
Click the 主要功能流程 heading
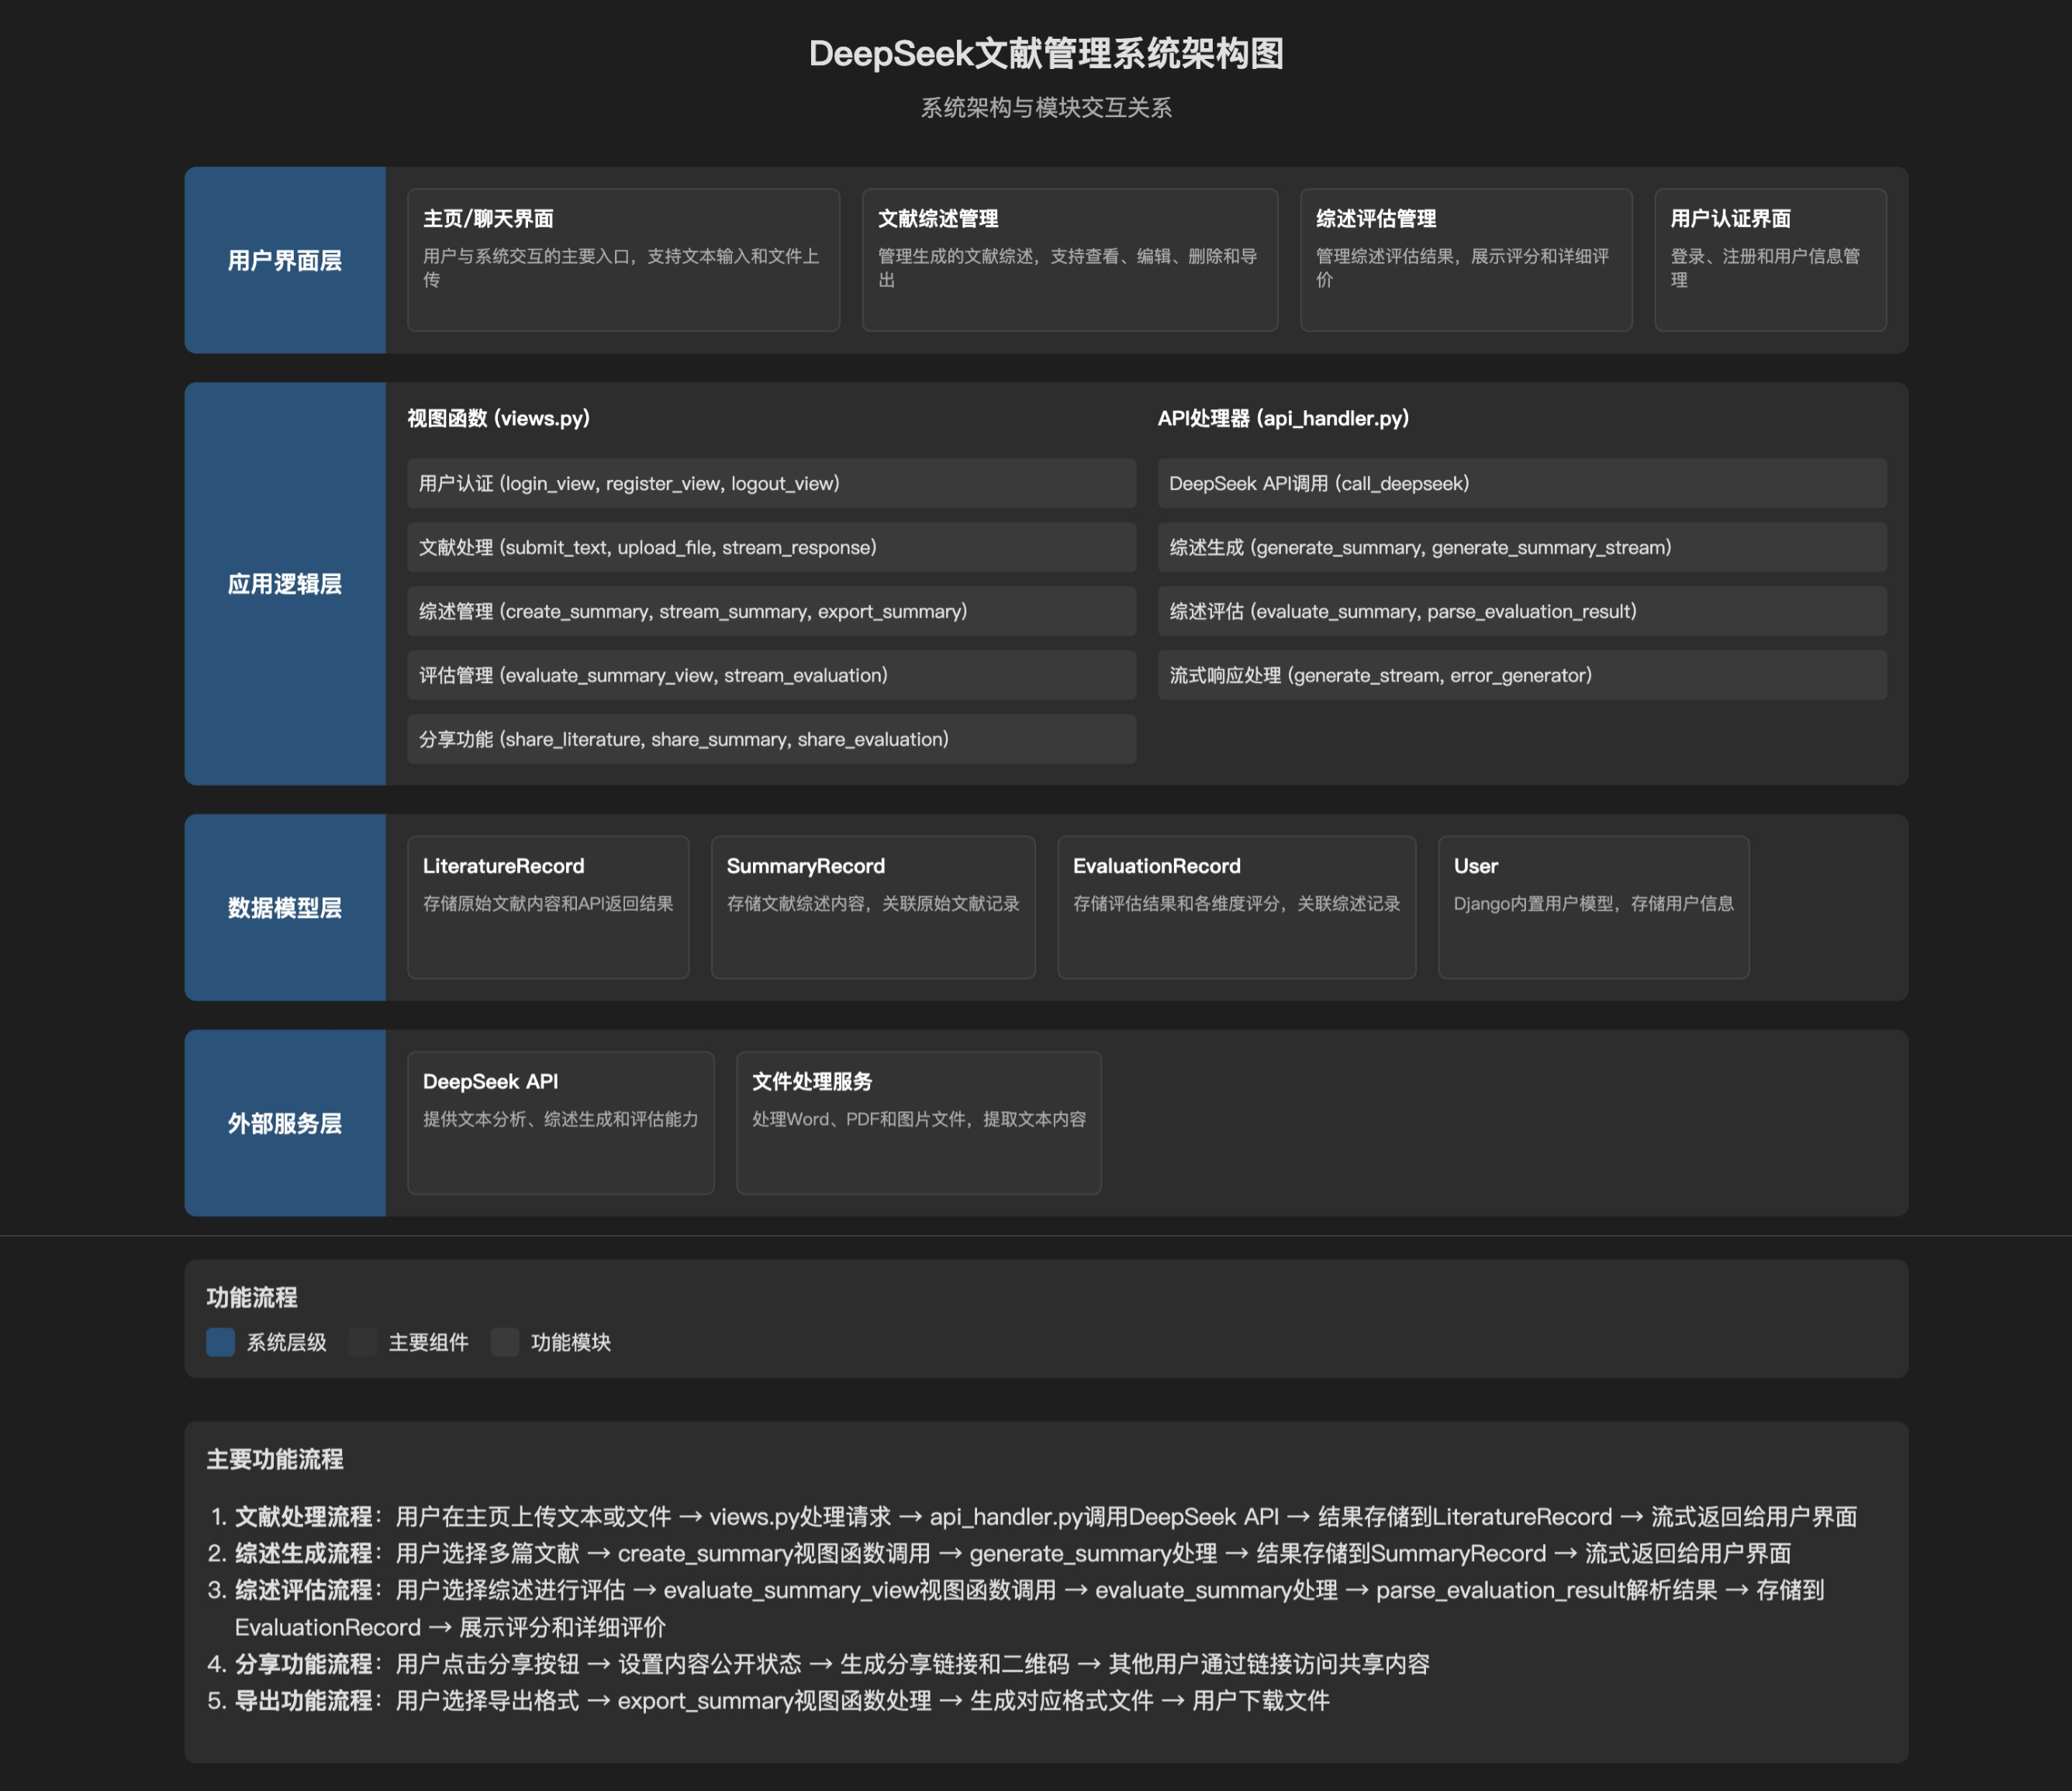275,1459
